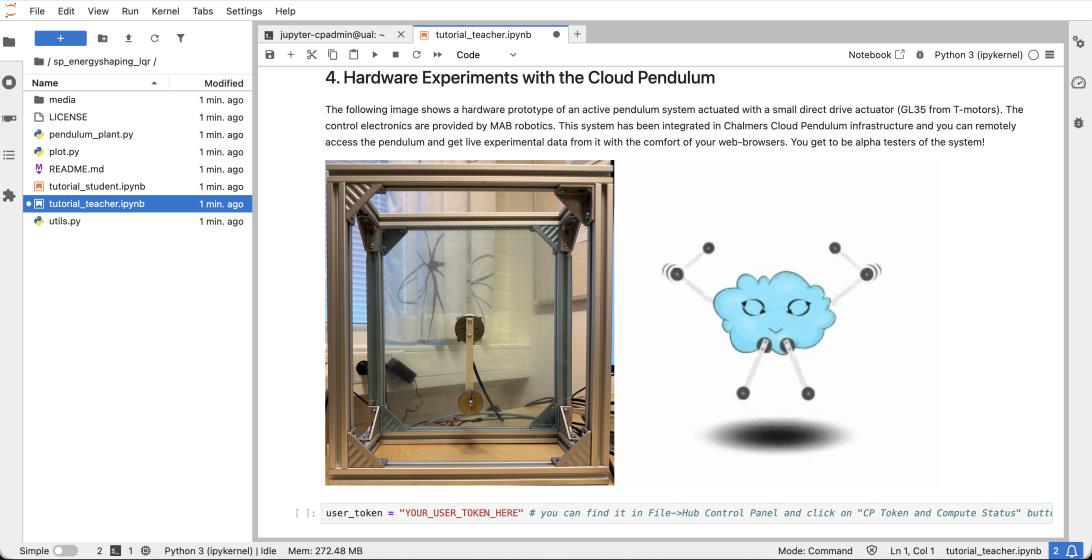Select utils.py in file list
Image resolution: width=1092 pixels, height=560 pixels.
click(x=138, y=221)
